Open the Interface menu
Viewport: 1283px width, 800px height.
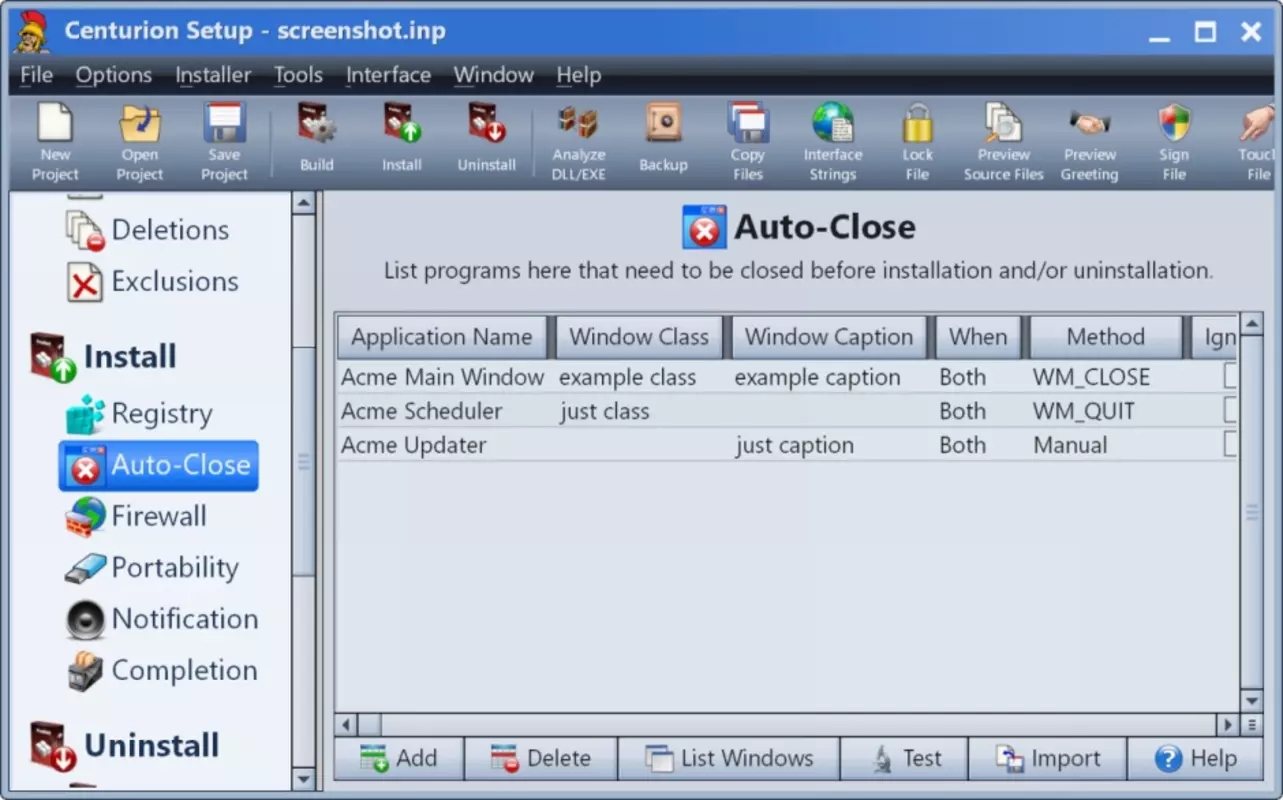pos(388,75)
